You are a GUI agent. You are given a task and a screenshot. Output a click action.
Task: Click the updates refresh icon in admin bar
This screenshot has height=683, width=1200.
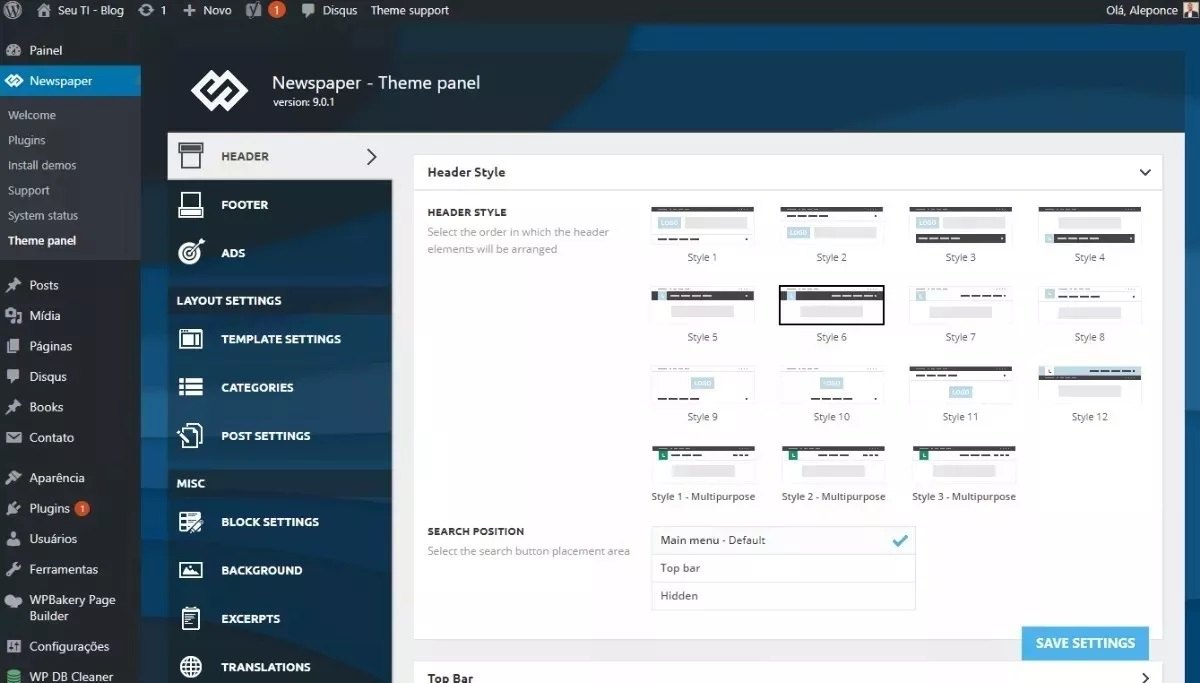click(x=146, y=10)
